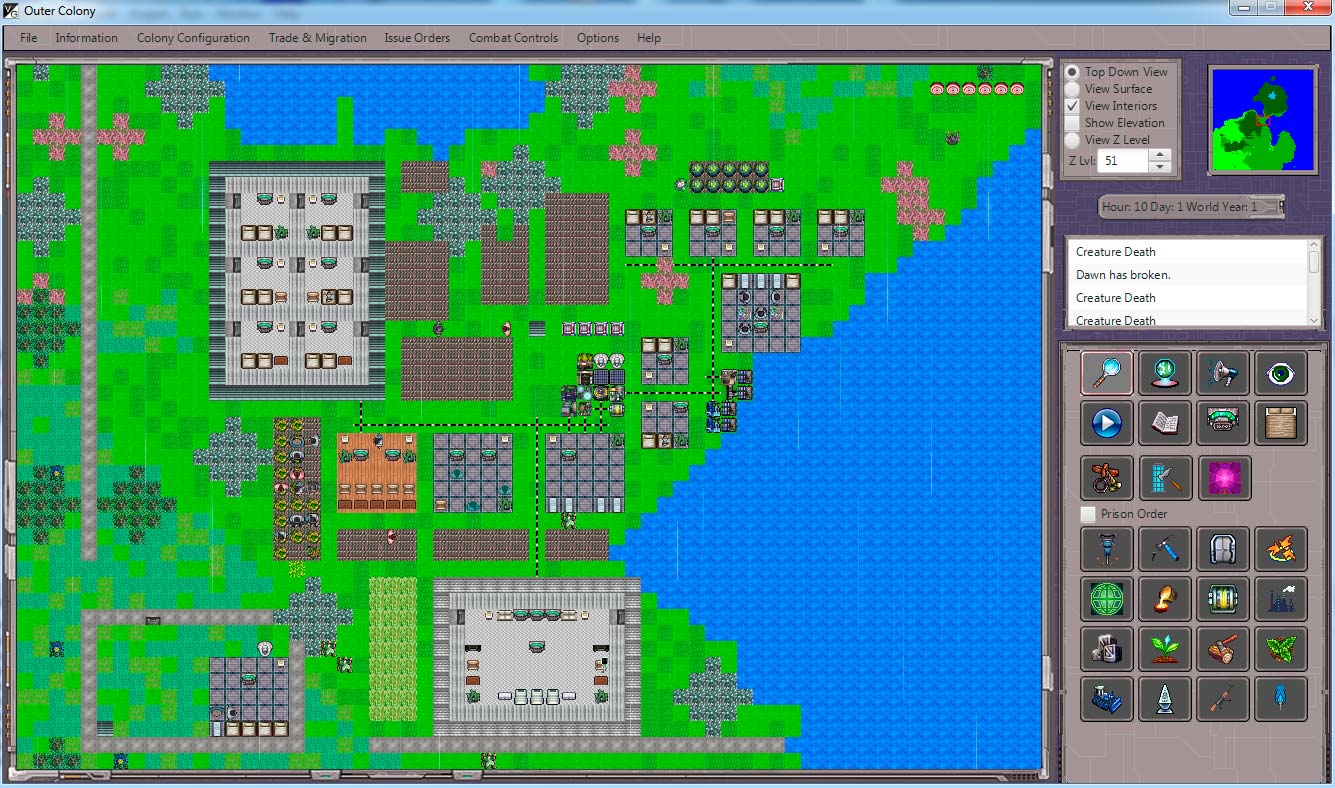Select the pickaxe mining tool
This screenshot has height=788, width=1335.
click(1164, 548)
